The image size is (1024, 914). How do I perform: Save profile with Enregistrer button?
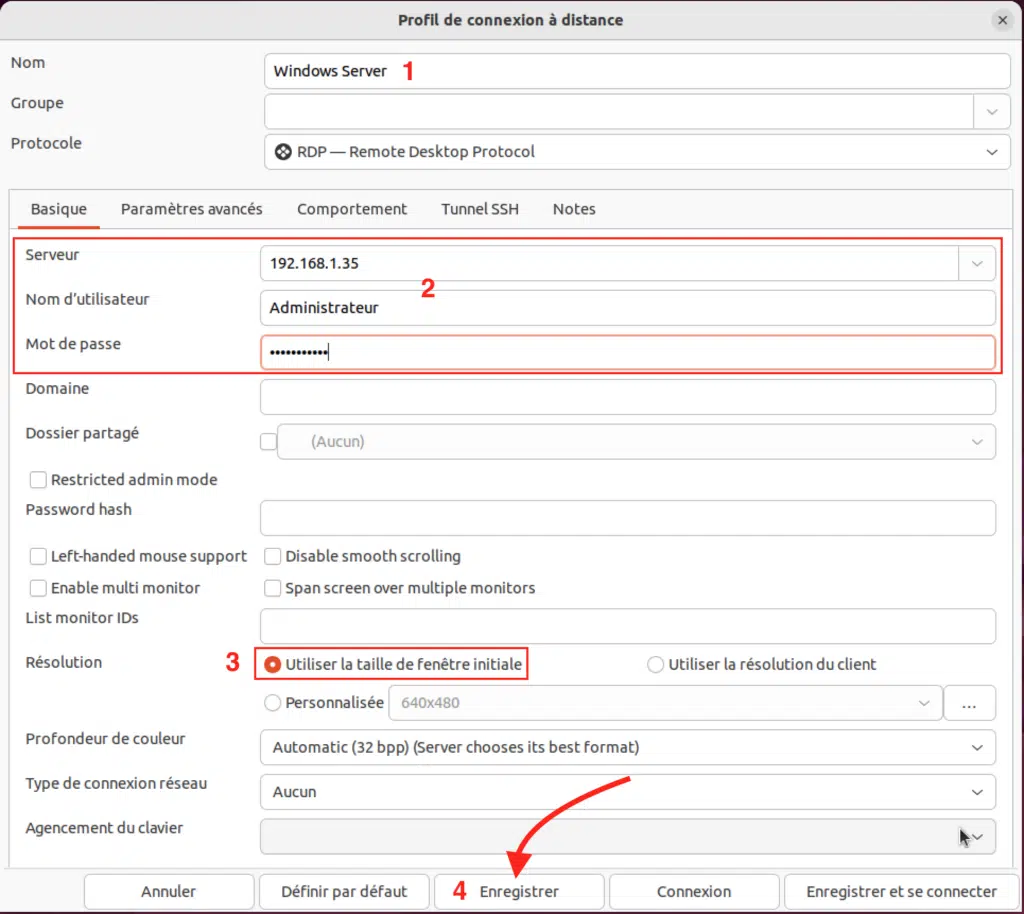519,892
